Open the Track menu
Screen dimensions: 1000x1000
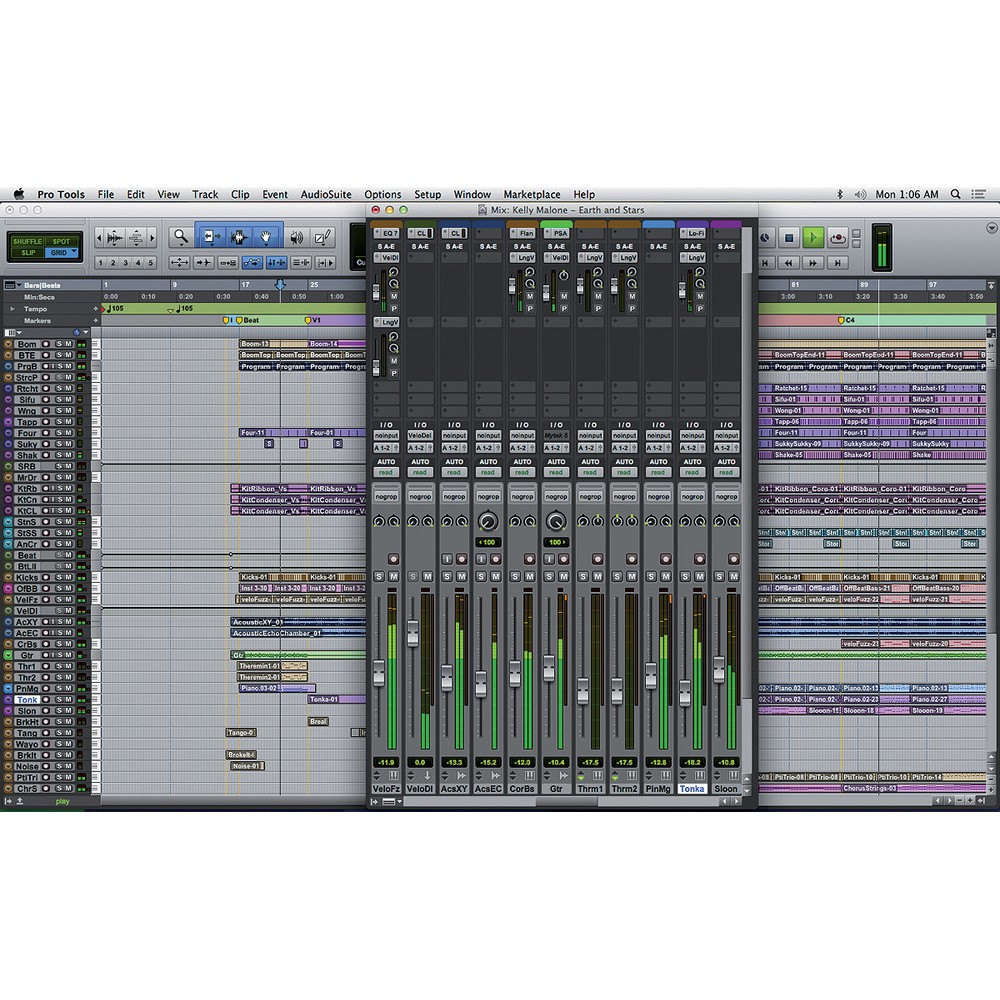[205, 194]
